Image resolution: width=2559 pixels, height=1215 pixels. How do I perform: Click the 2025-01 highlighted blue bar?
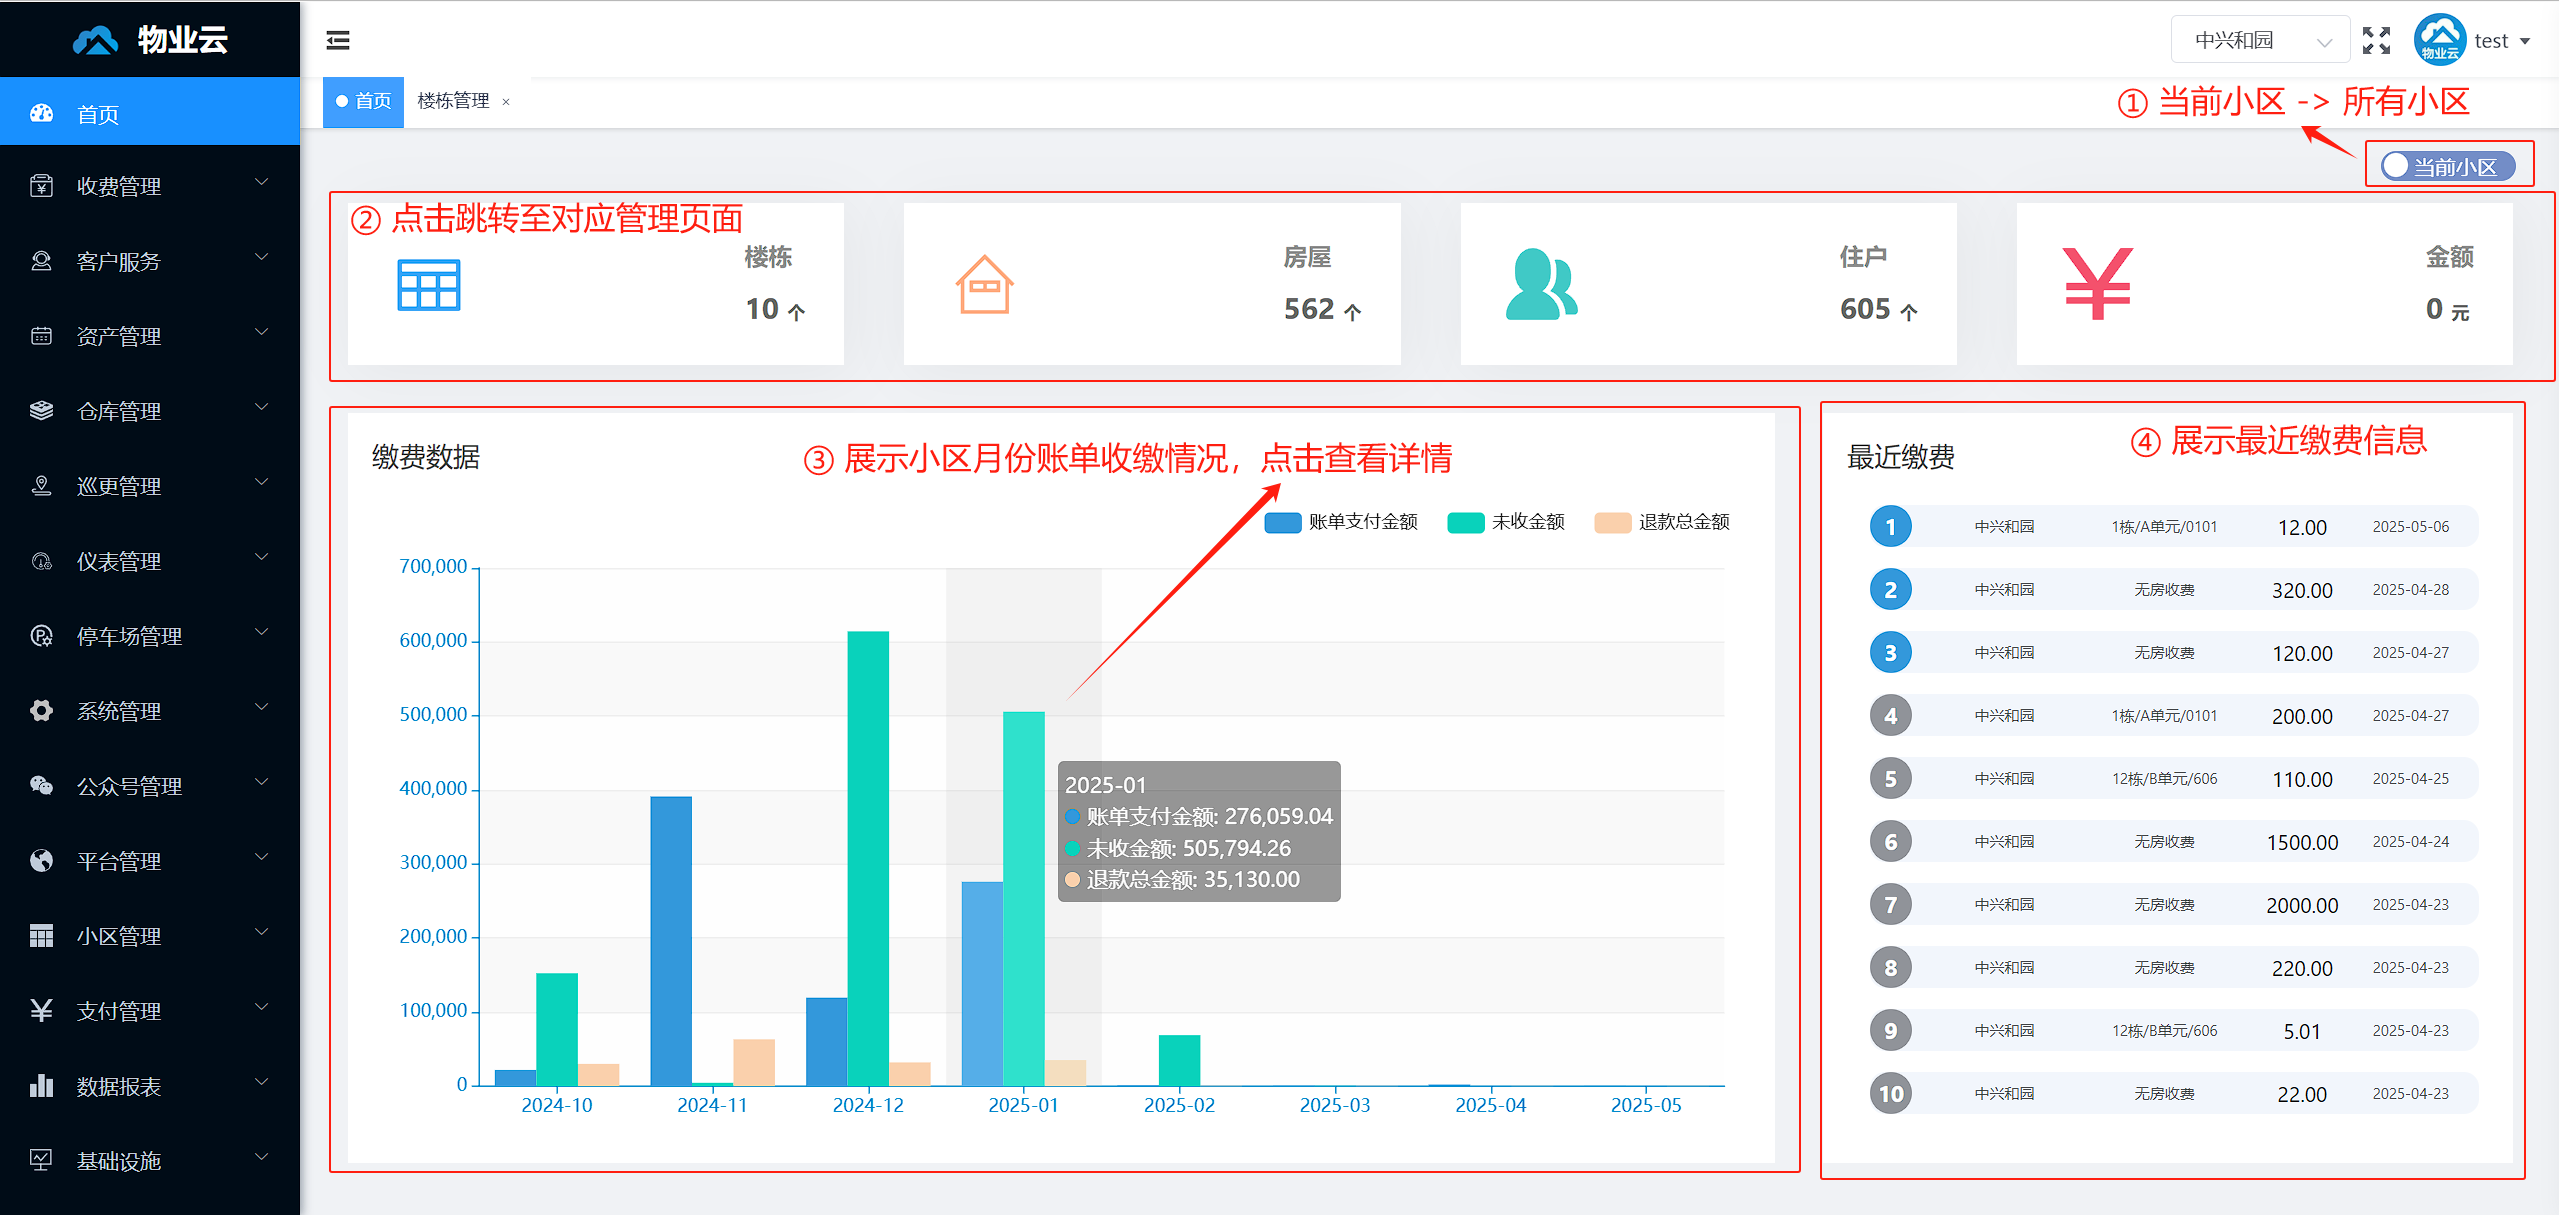click(x=982, y=983)
